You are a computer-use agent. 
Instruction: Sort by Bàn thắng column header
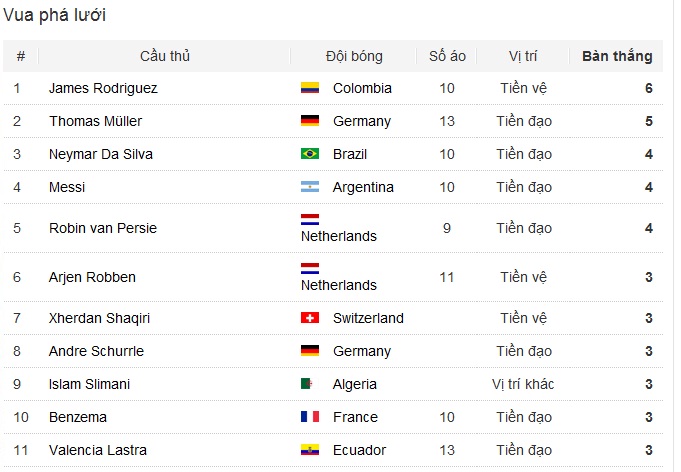click(x=617, y=56)
